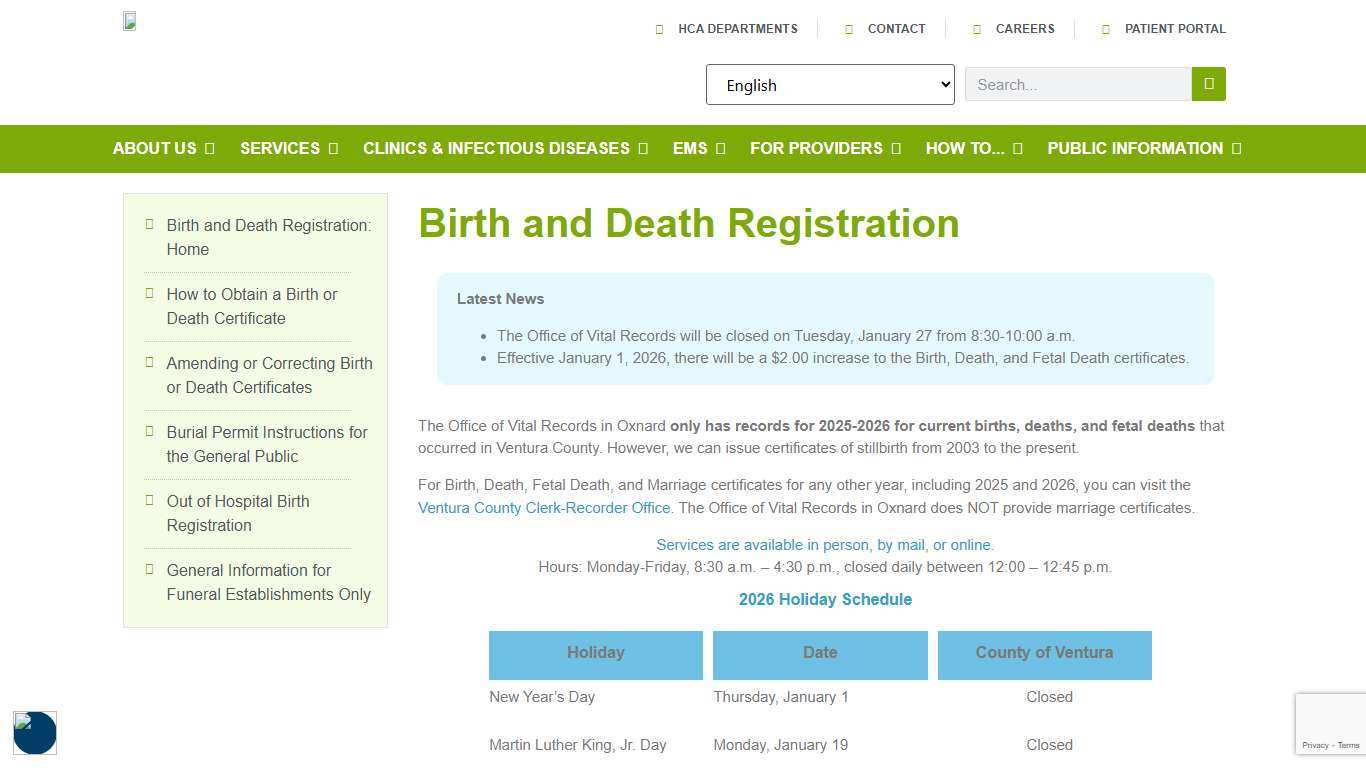This screenshot has width=1366, height=768.
Task: Click the HCA Departments icon
Action: click(x=660, y=28)
